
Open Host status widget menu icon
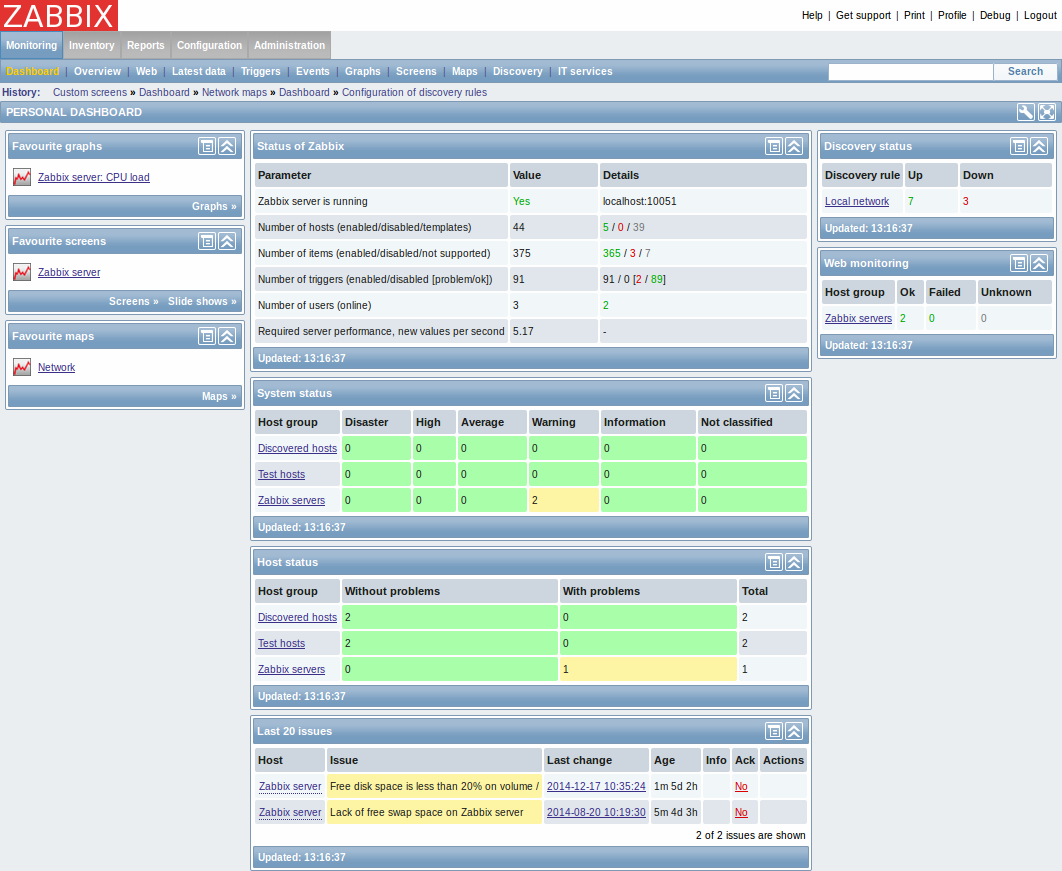(773, 562)
